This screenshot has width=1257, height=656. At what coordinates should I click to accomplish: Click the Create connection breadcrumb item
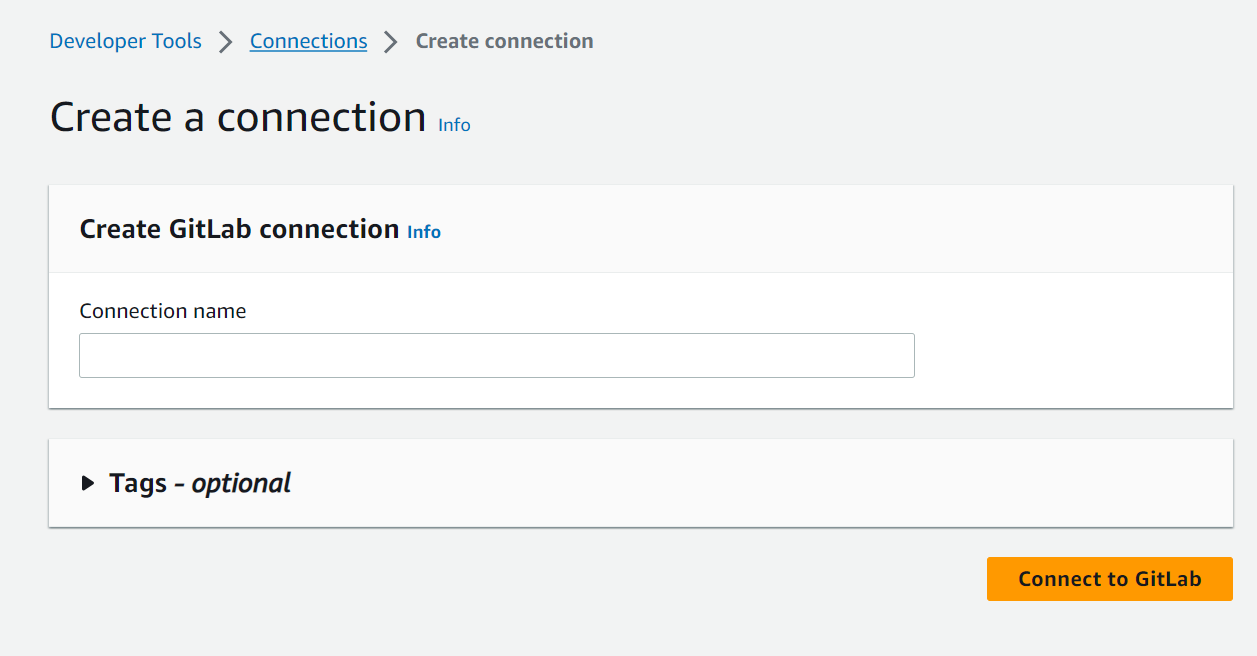[504, 41]
